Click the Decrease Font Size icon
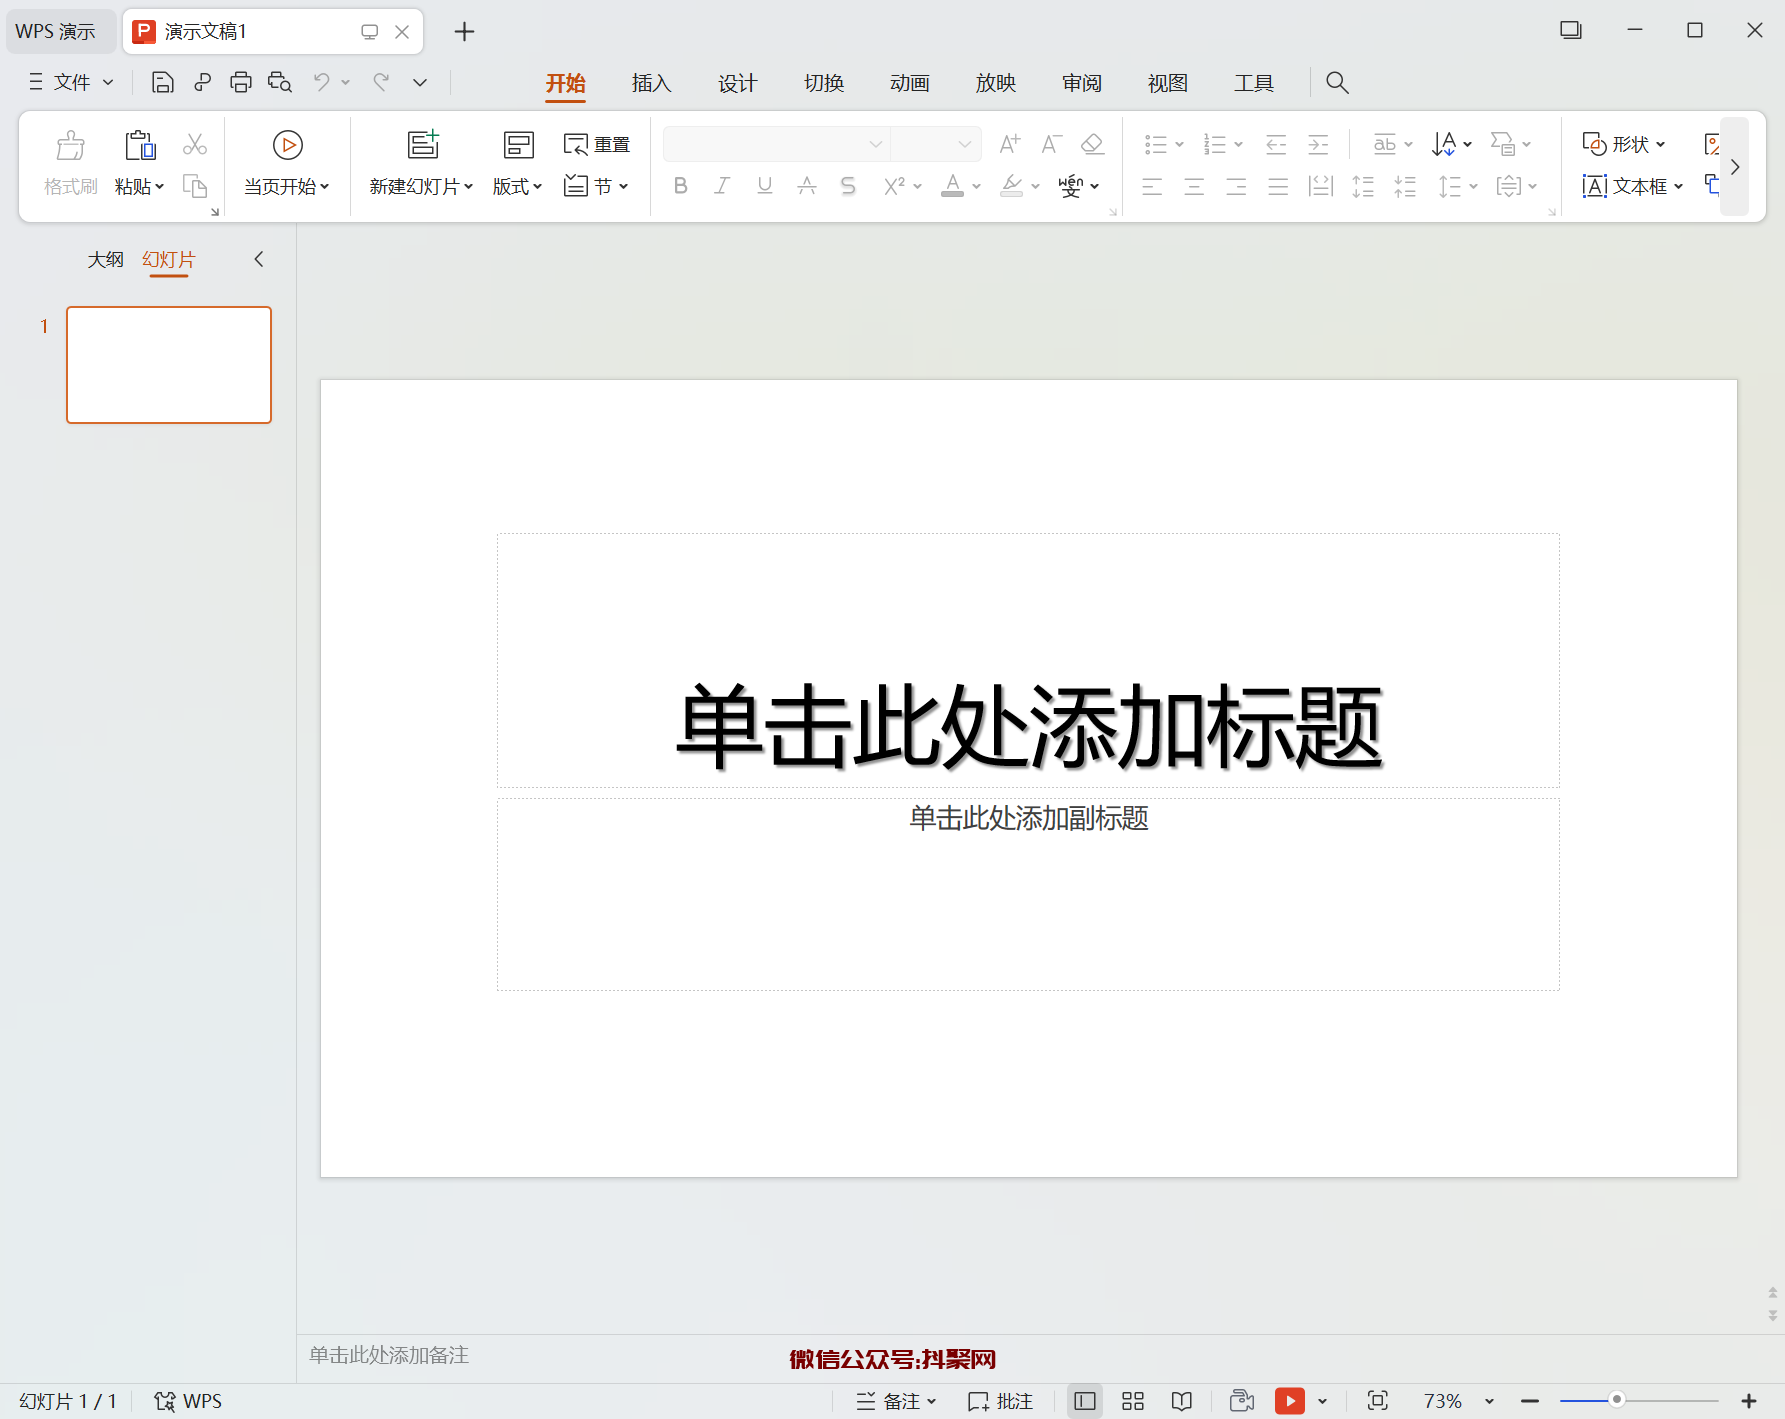 (x=1051, y=144)
